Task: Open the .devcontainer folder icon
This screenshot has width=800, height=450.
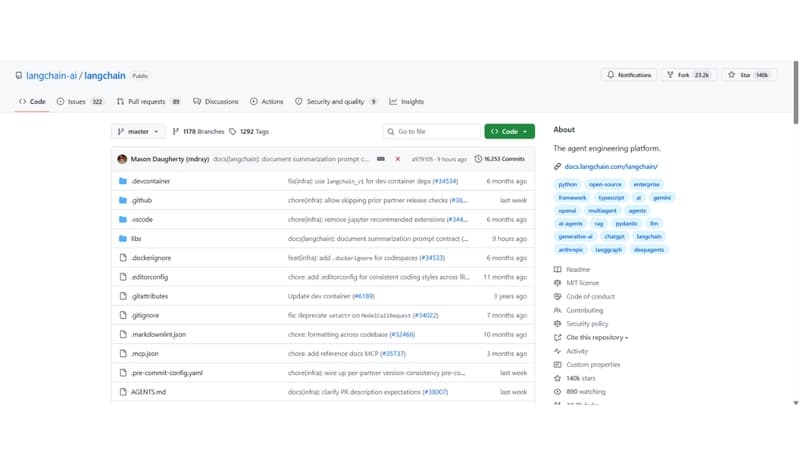Action: [122, 181]
